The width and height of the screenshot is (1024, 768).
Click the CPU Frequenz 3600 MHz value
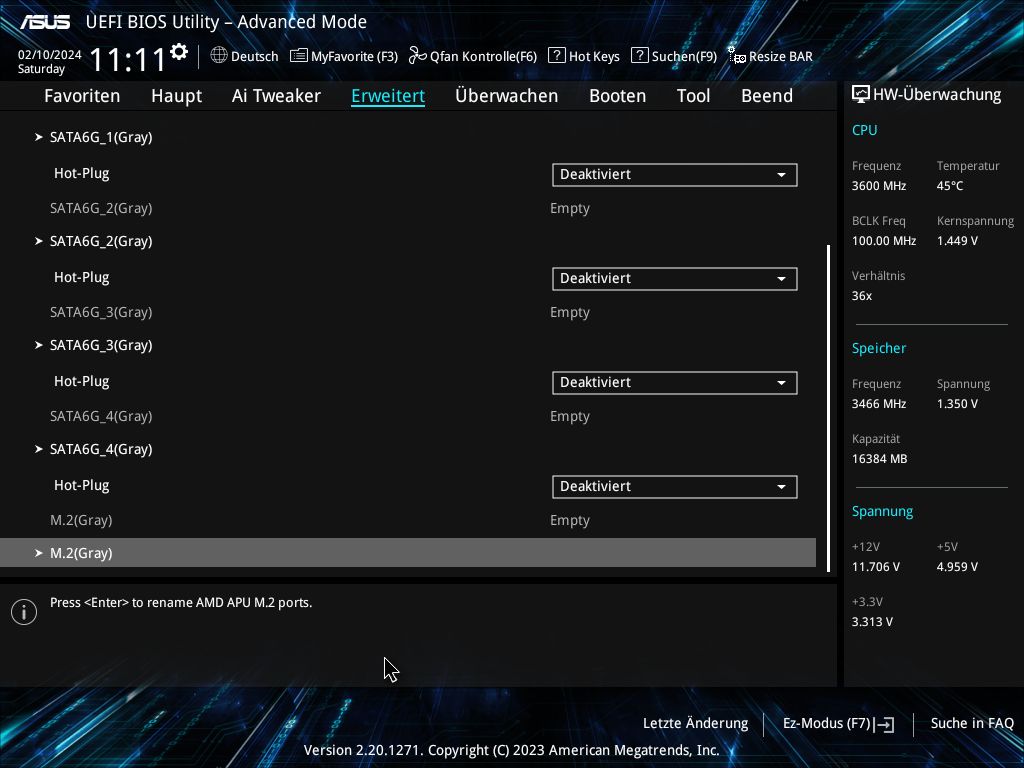tap(879, 185)
